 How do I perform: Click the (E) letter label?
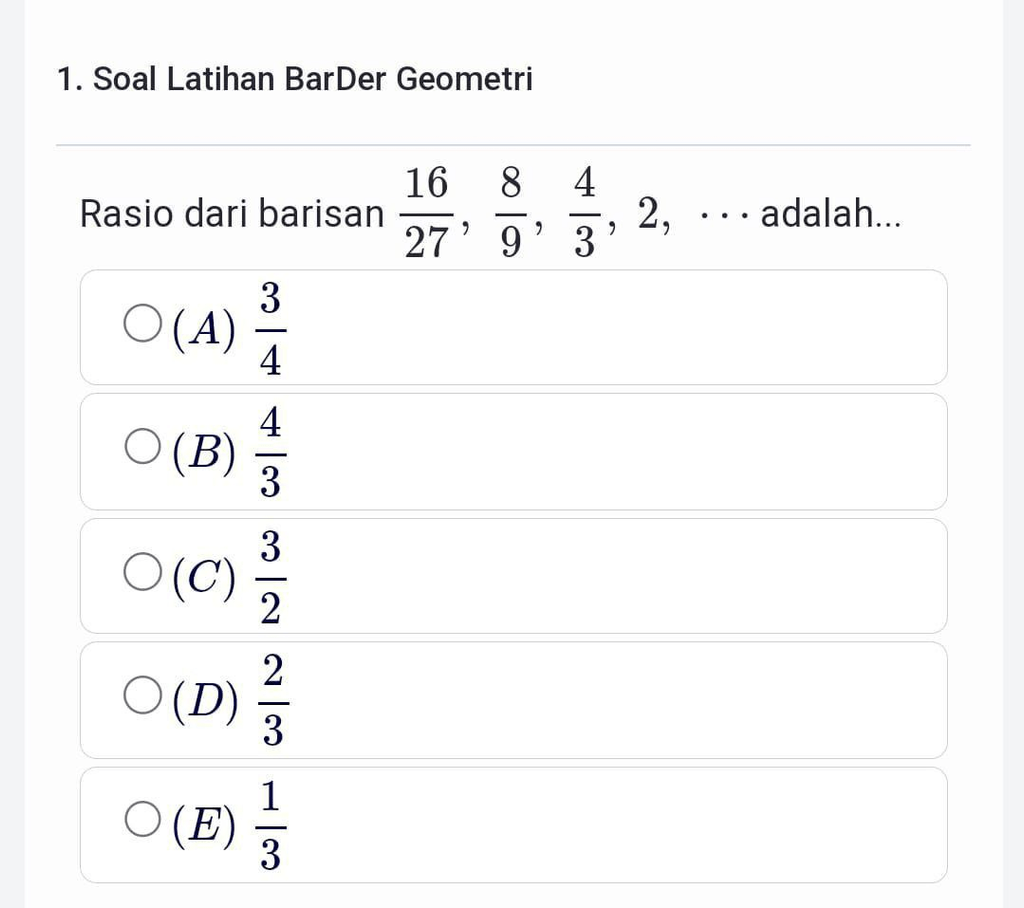(205, 824)
